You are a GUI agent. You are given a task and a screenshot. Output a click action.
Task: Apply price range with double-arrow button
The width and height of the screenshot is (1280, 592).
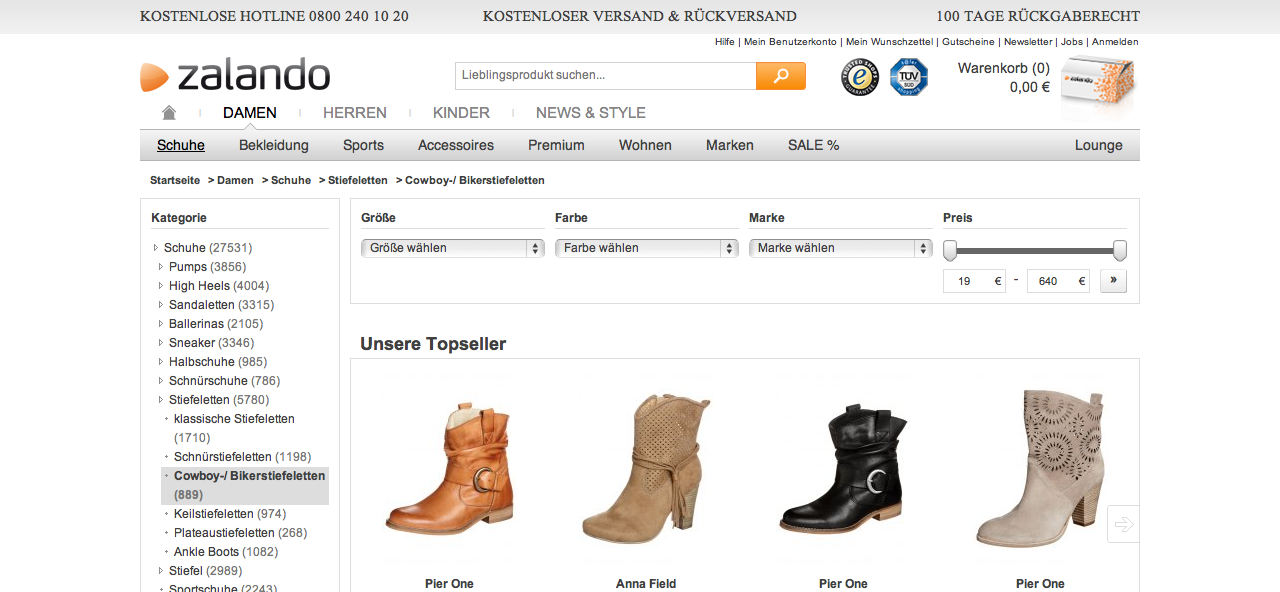tap(1113, 281)
